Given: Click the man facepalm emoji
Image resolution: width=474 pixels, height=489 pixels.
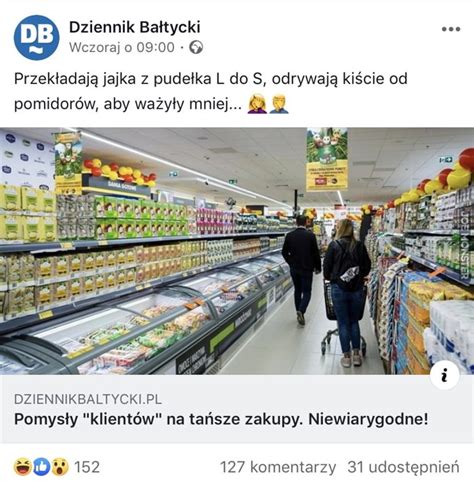Looking at the screenshot, I should [x=279, y=104].
